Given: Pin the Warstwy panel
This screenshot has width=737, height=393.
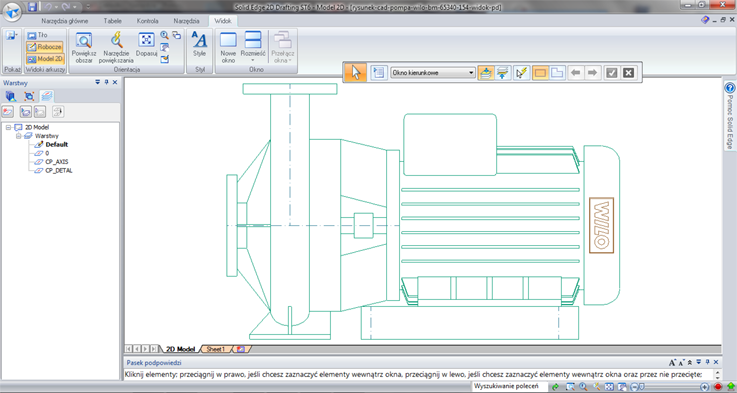Looking at the screenshot, I should pos(106,82).
